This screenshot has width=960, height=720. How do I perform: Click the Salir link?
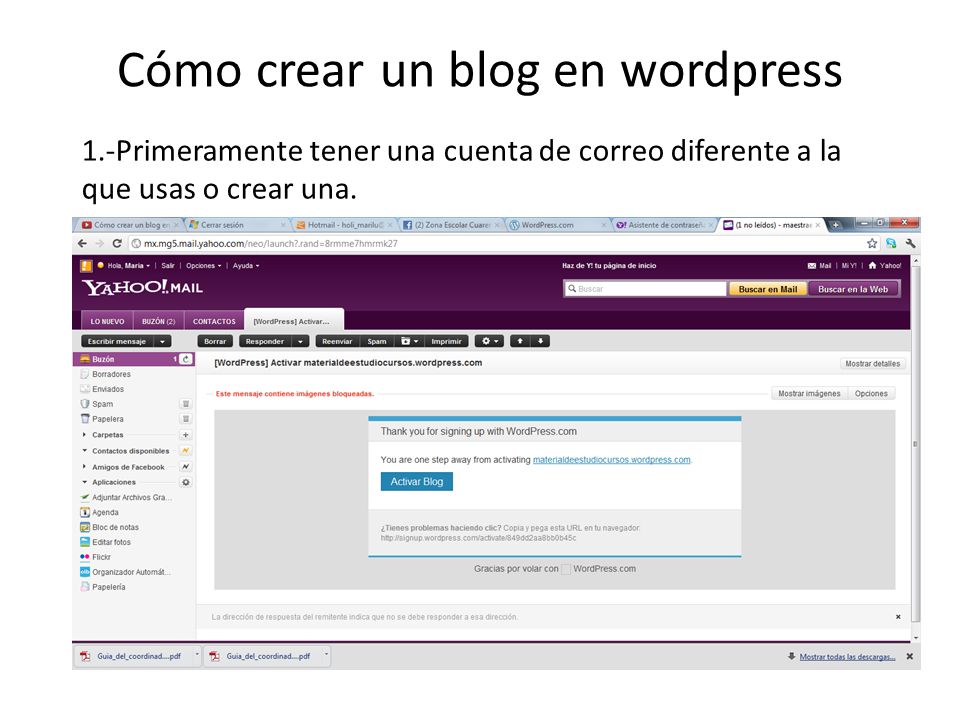pyautogui.click(x=168, y=266)
